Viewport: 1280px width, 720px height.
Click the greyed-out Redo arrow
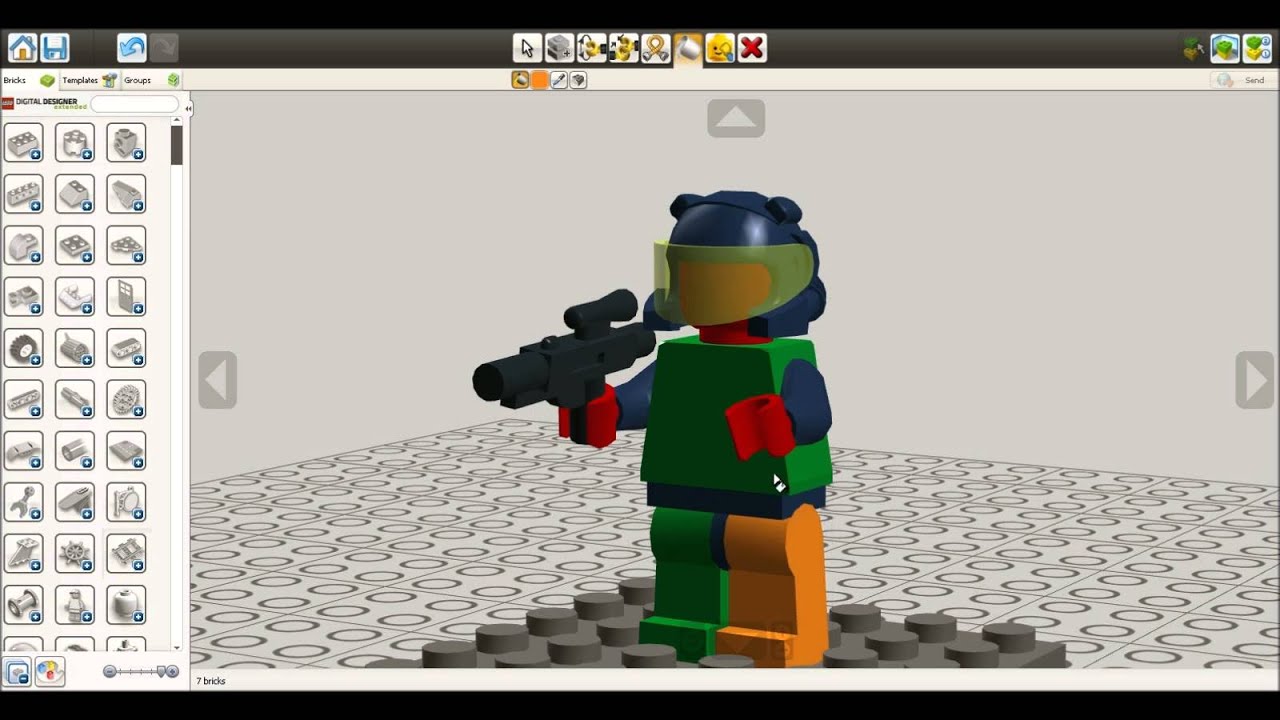click(163, 48)
